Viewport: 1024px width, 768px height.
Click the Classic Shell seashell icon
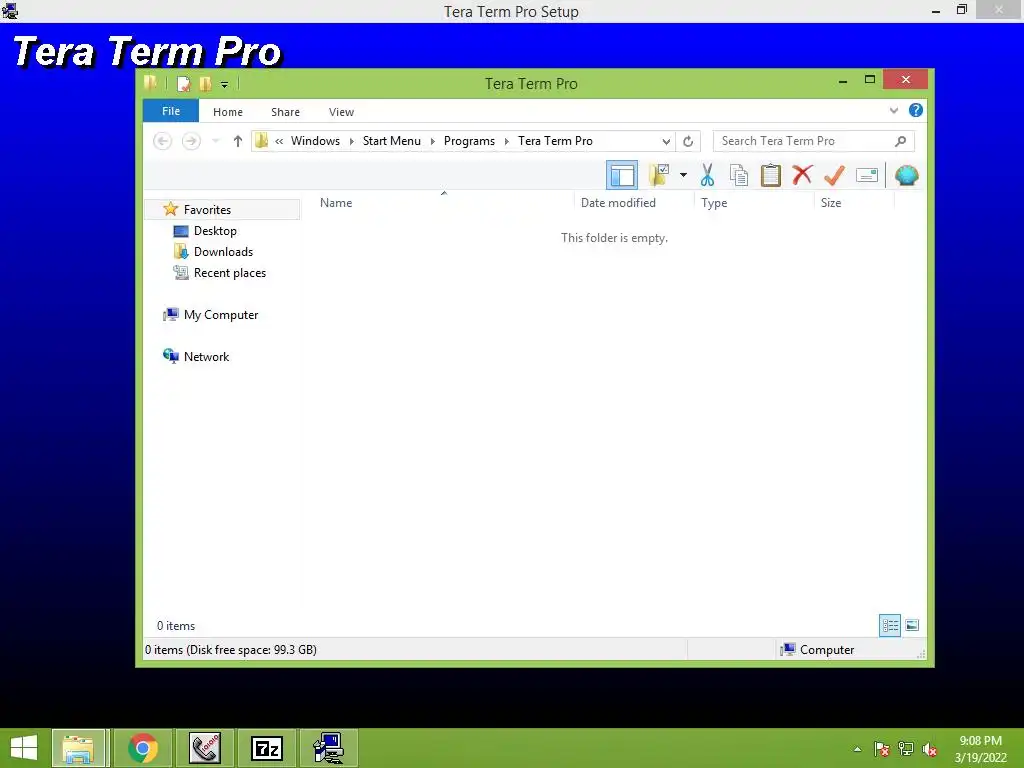[906, 175]
